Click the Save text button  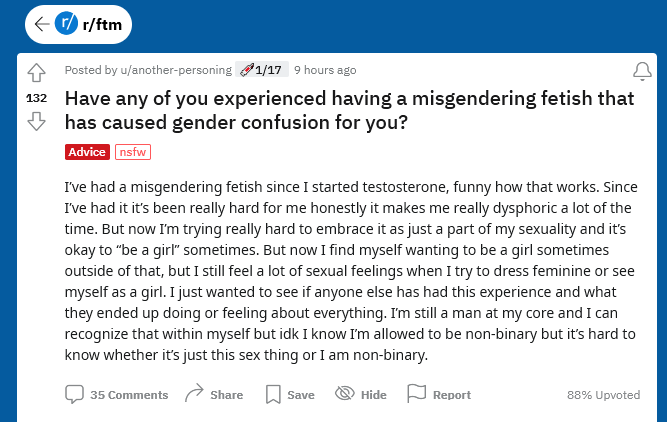pyautogui.click(x=301, y=395)
